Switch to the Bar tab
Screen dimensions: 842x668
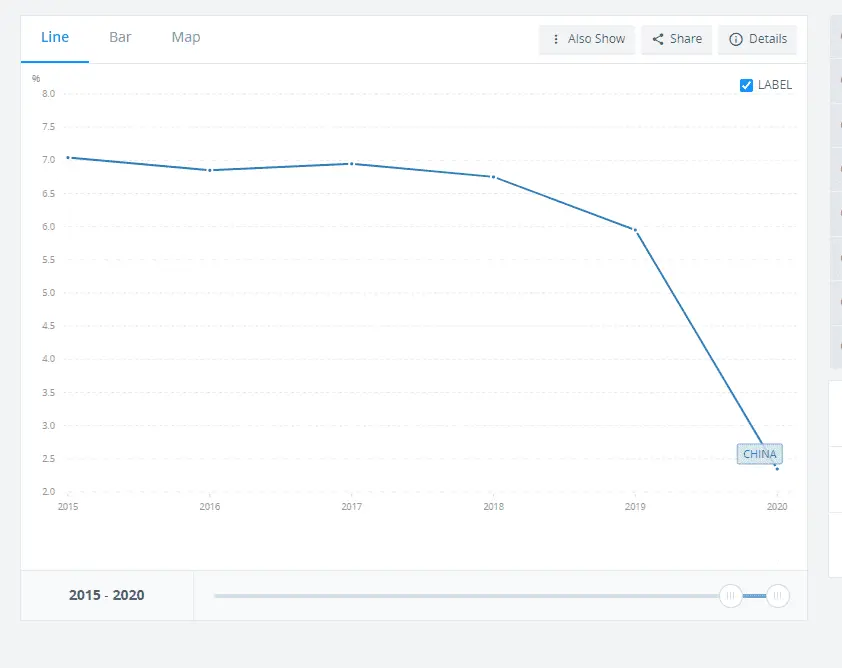120,37
